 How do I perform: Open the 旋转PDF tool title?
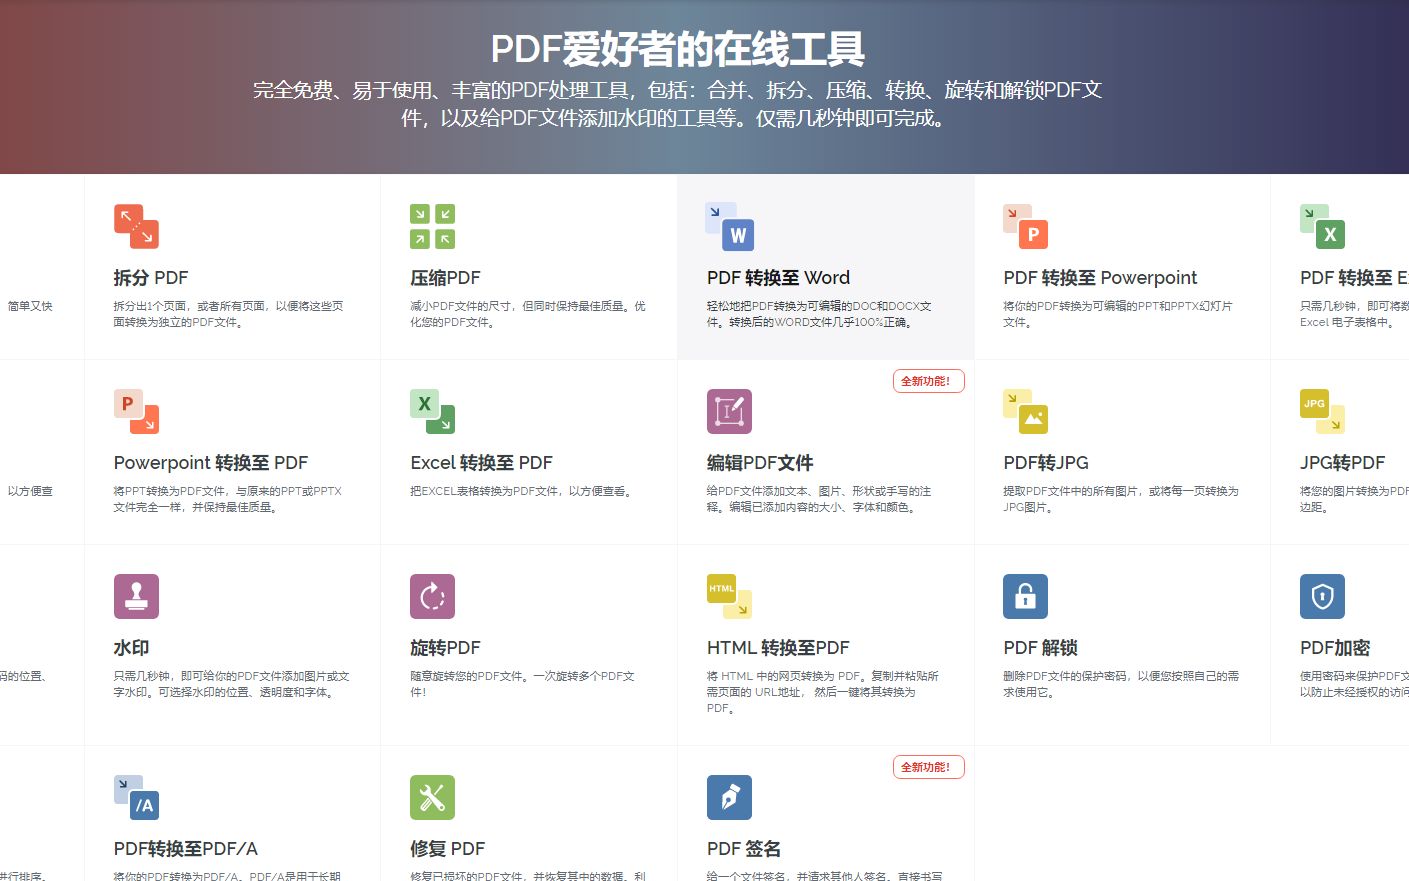[x=445, y=648]
